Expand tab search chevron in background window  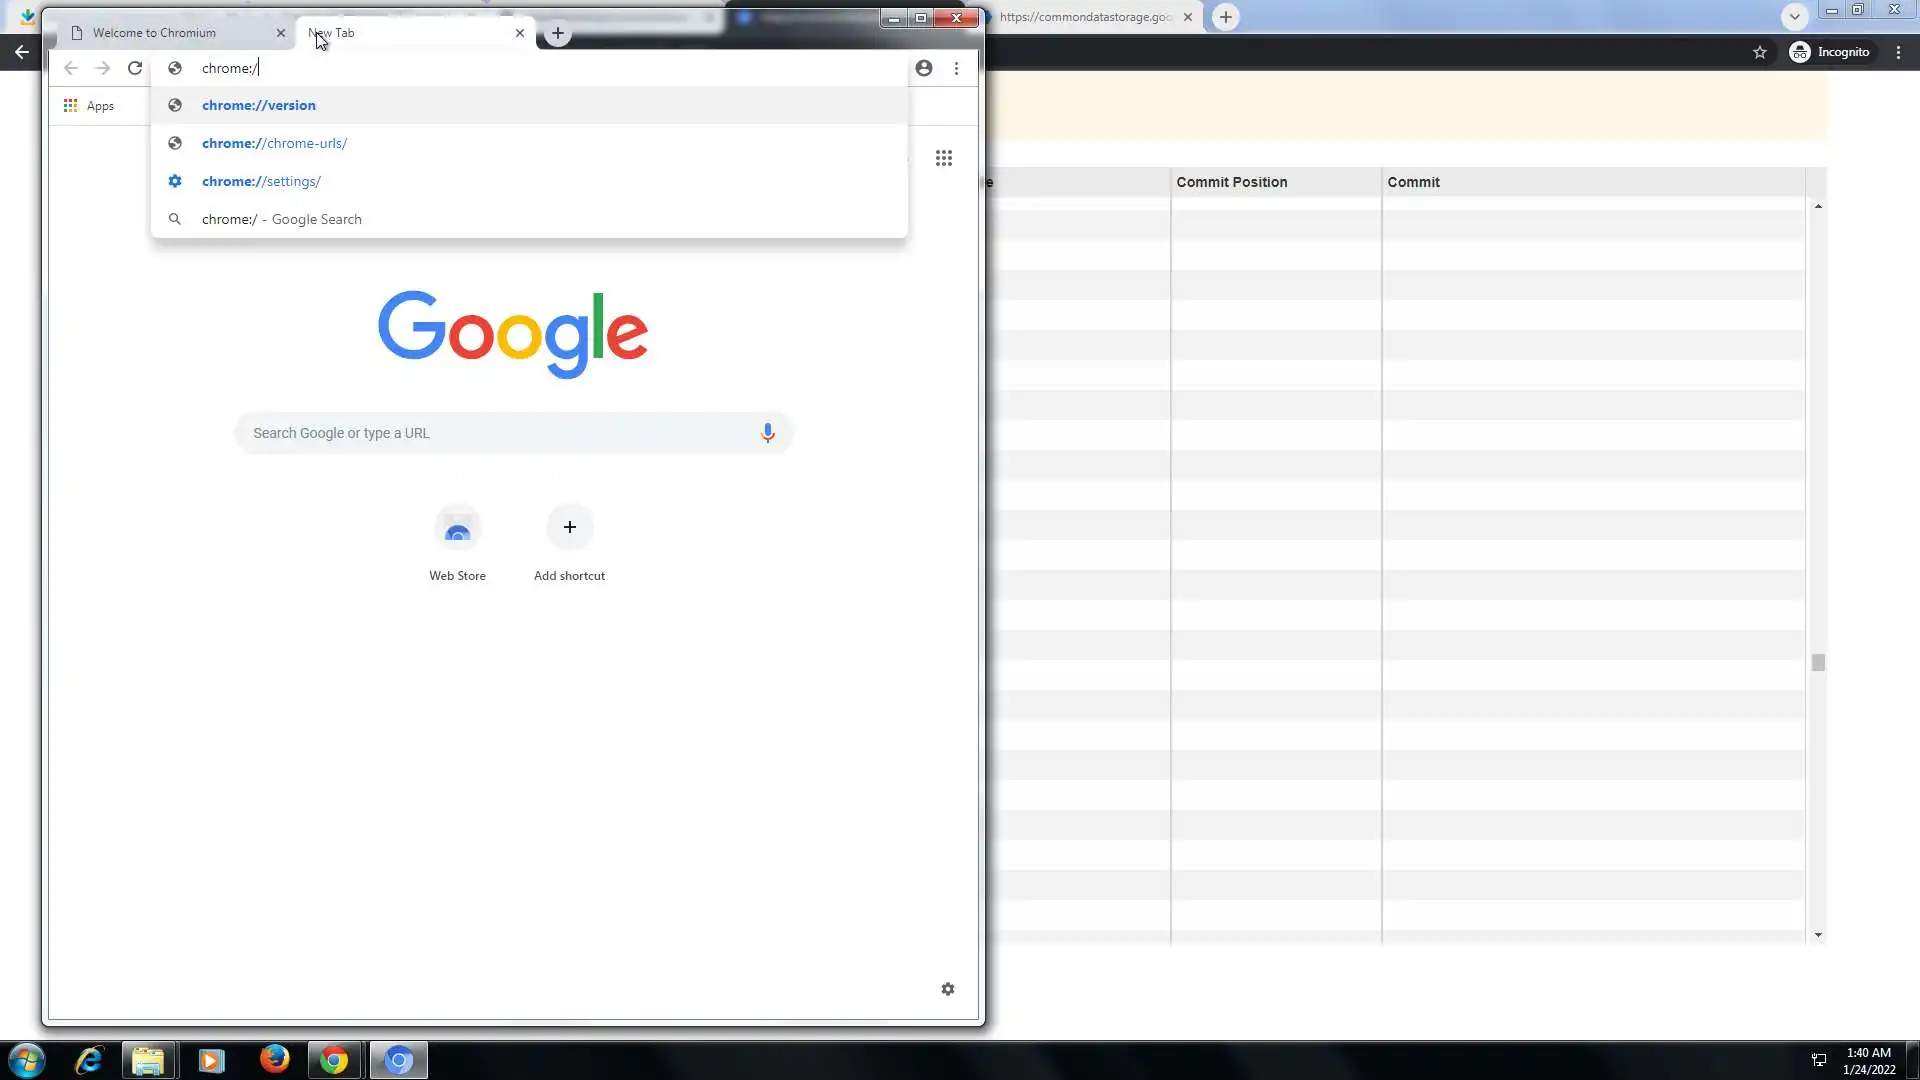(1794, 17)
